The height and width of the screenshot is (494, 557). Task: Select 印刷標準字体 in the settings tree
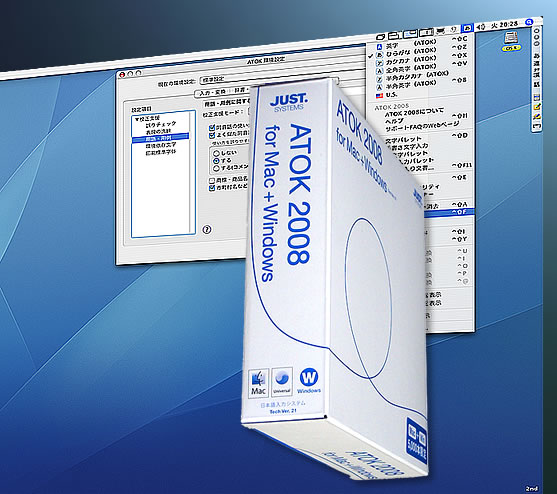[161, 152]
